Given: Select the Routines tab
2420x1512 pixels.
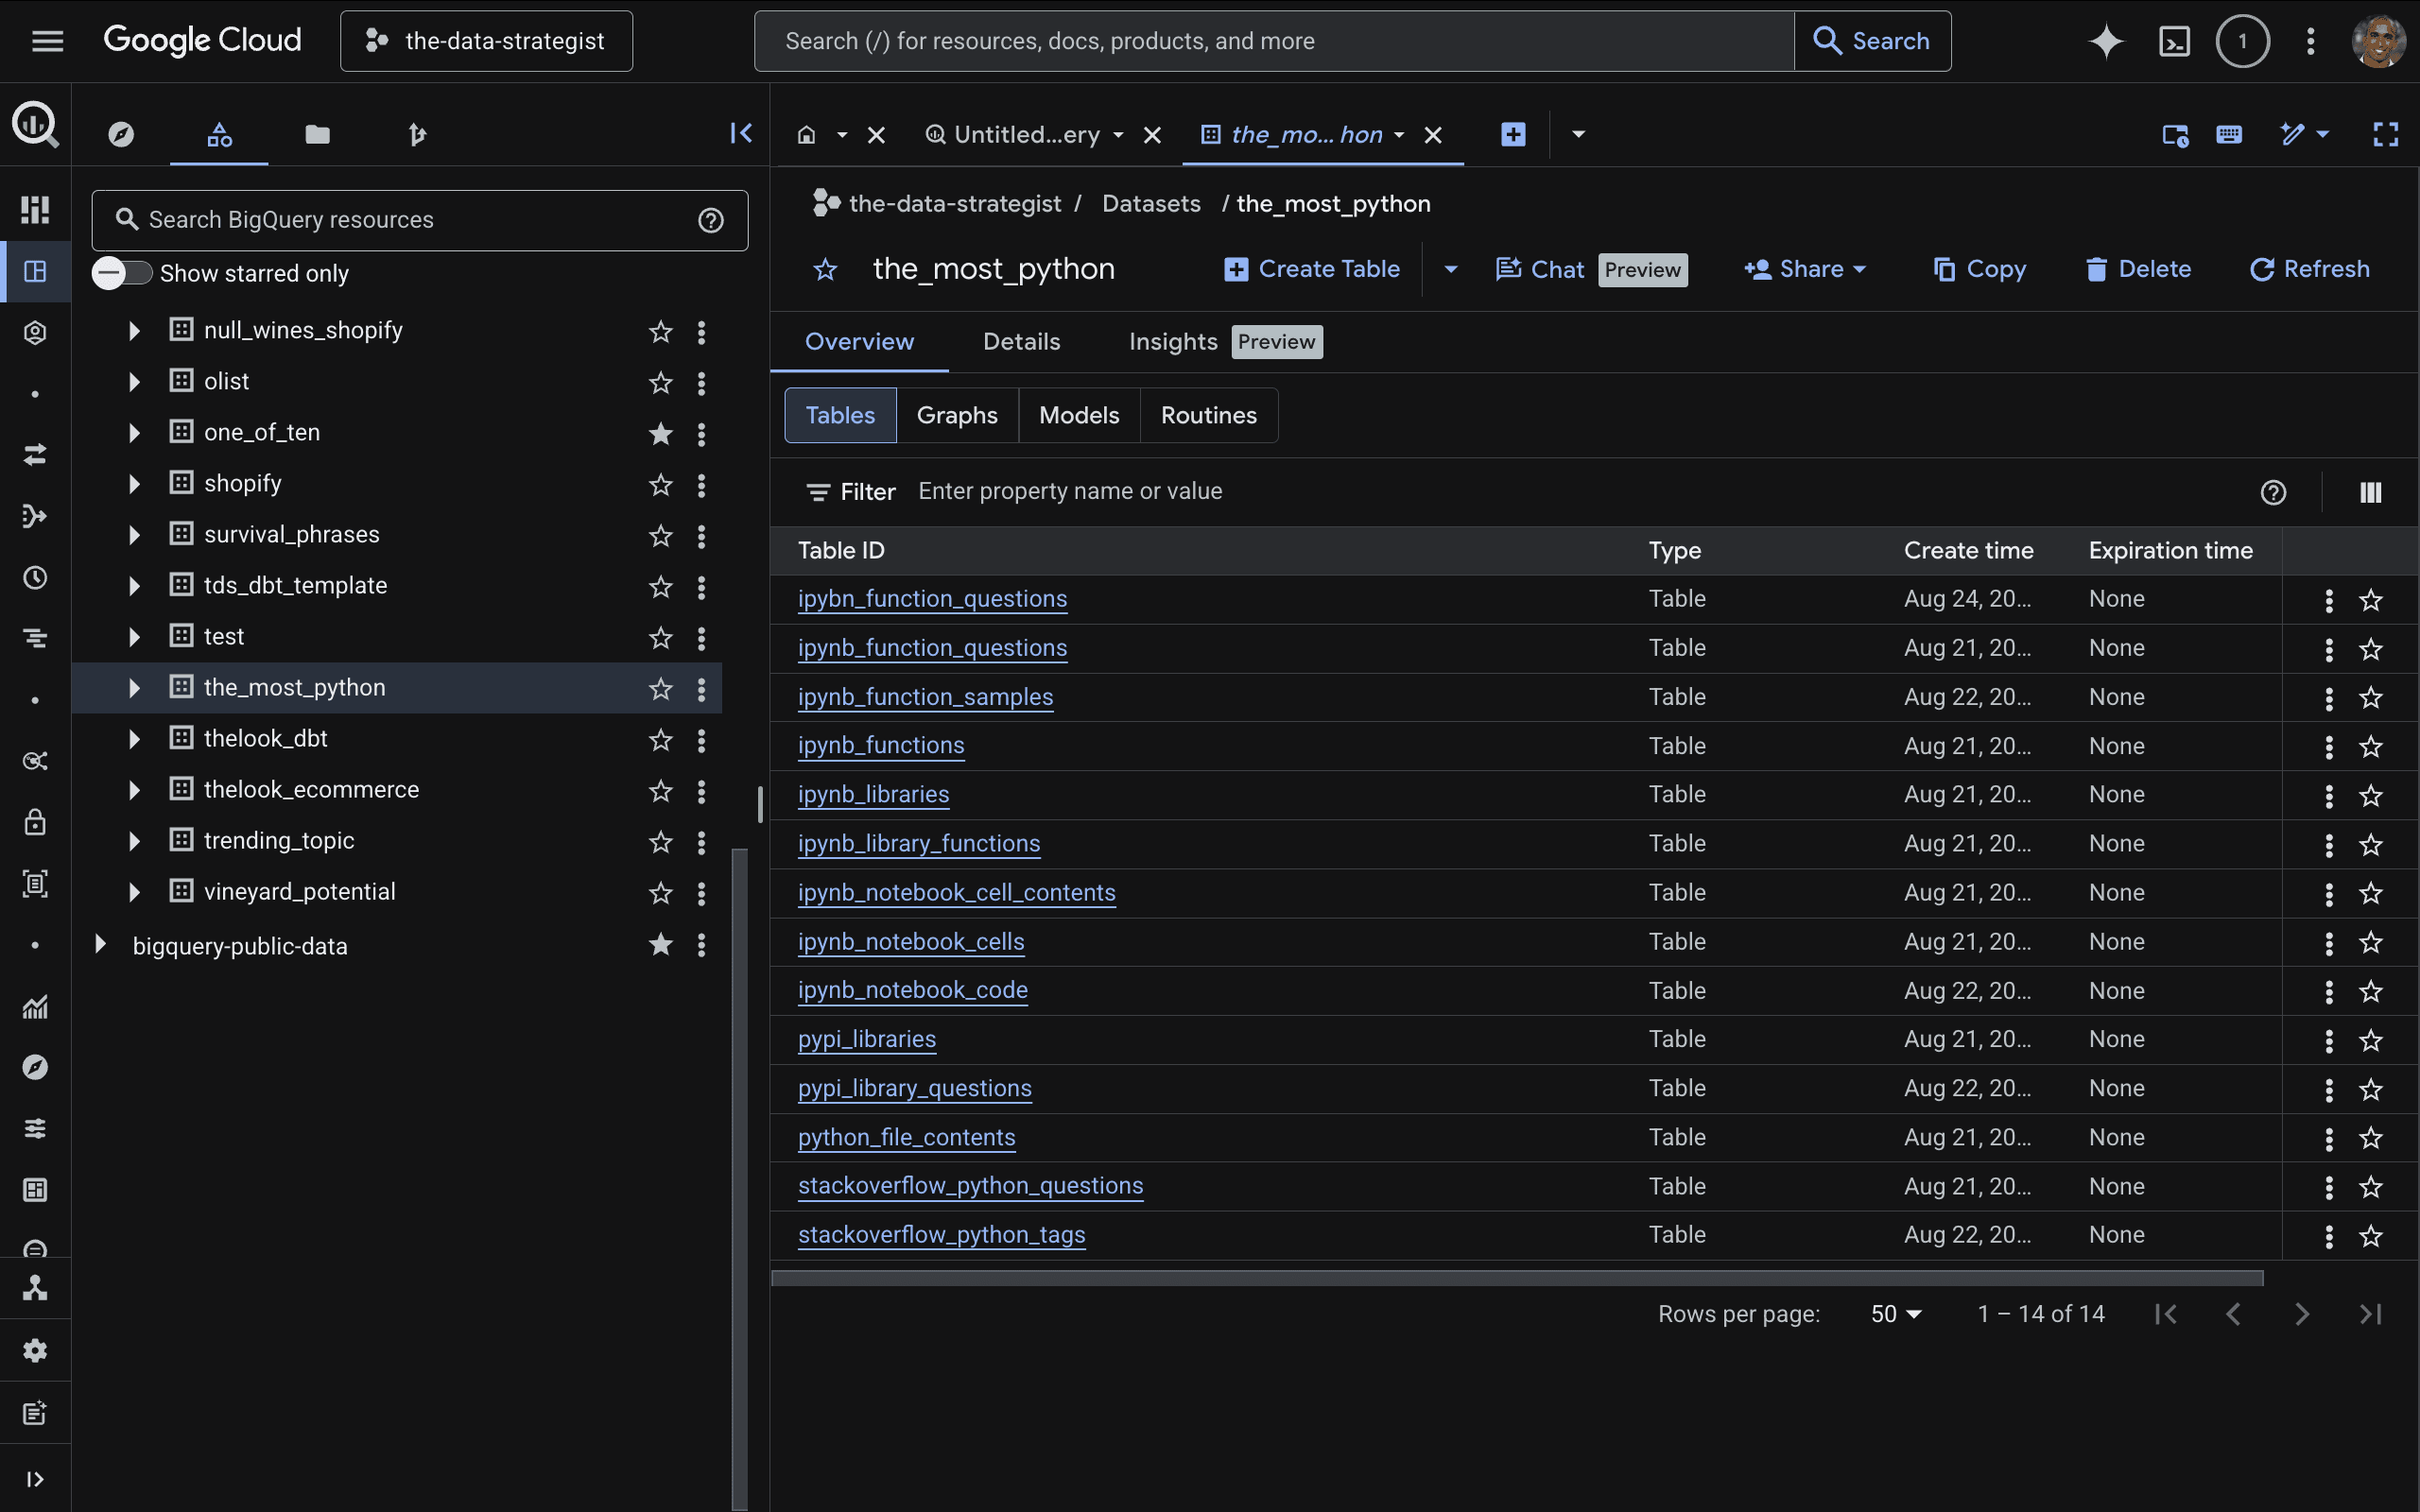Looking at the screenshot, I should [1209, 415].
